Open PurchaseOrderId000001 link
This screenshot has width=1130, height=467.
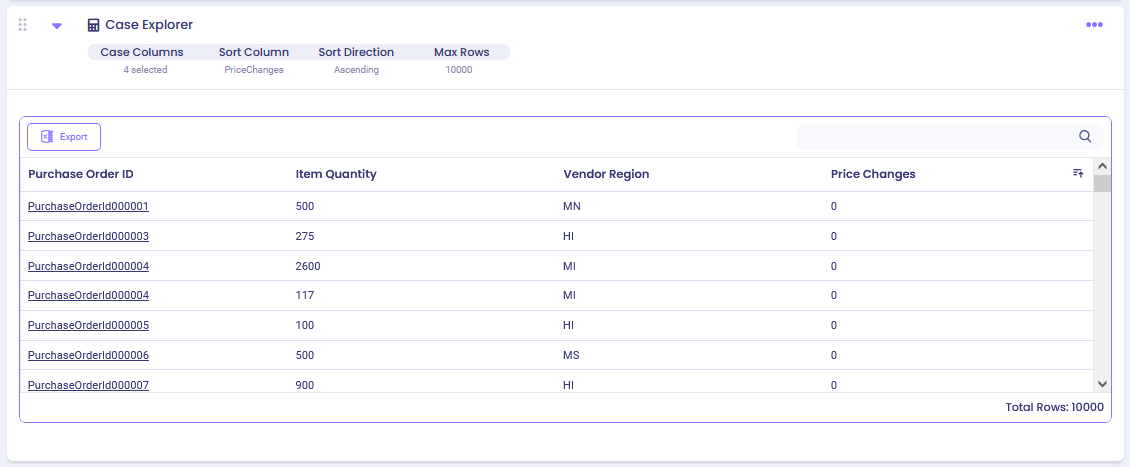point(88,207)
